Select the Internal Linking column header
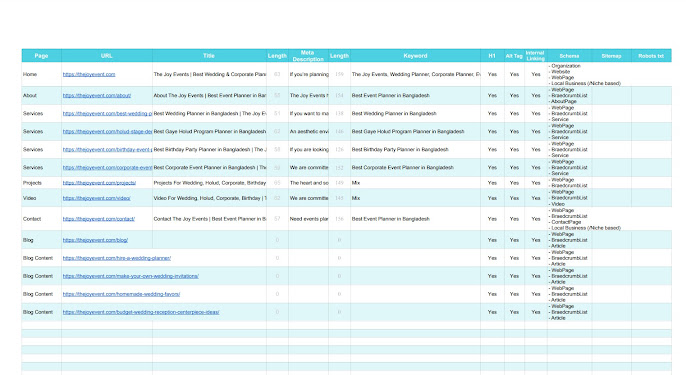Screen dimensions: 686x375 [x=536, y=56]
